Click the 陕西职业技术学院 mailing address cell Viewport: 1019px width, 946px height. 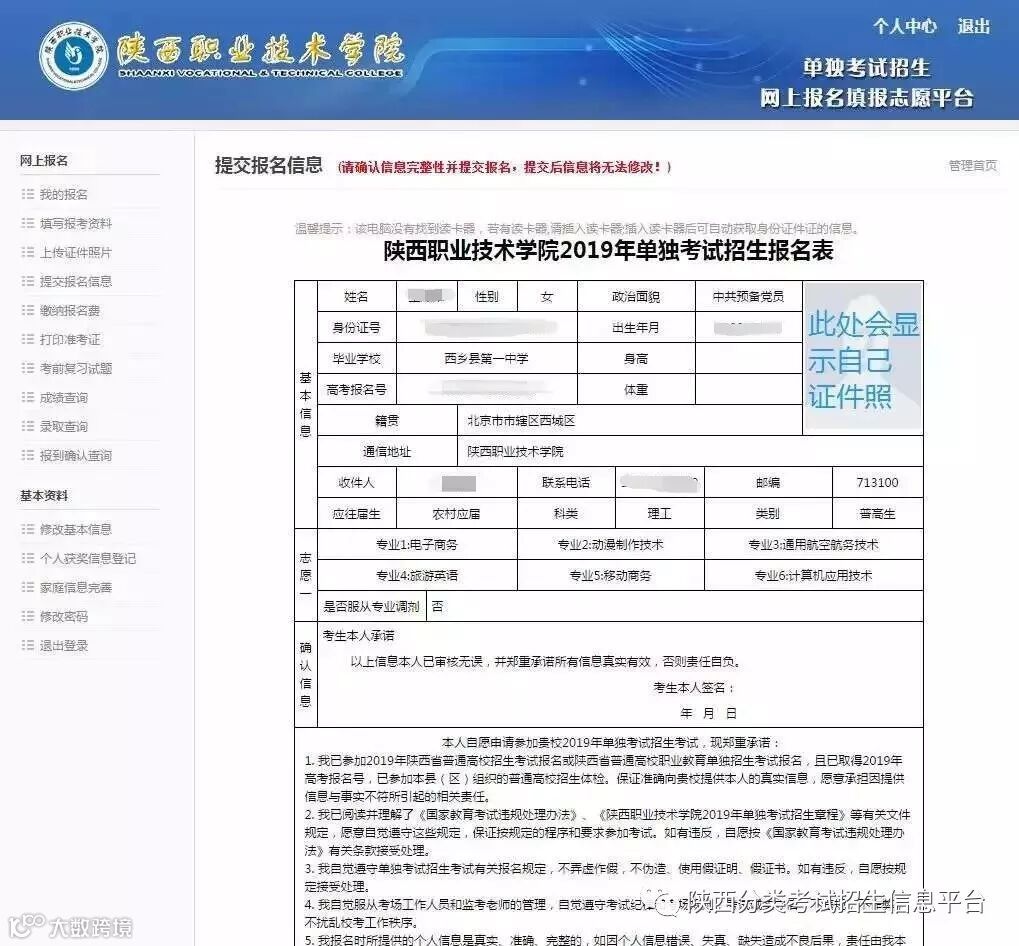tap(690, 452)
